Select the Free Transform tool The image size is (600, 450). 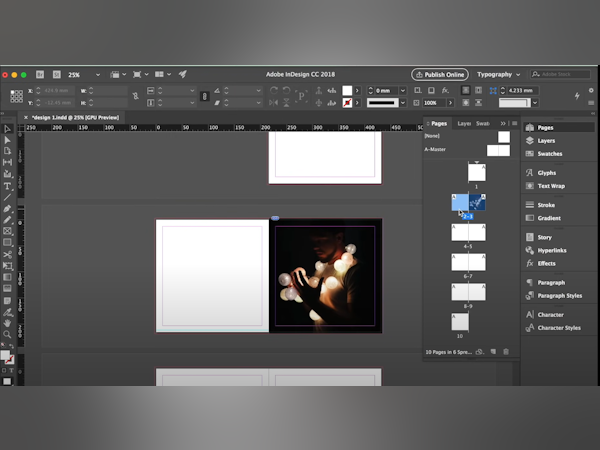tap(7, 266)
